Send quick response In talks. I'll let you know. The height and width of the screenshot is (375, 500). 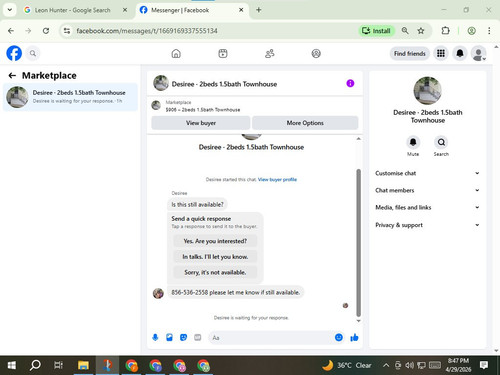click(x=215, y=257)
